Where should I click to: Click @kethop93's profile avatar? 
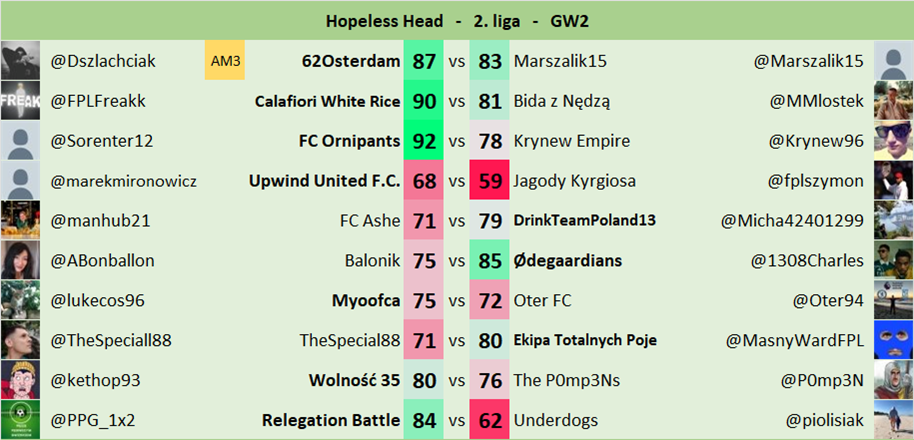pyautogui.click(x=20, y=380)
